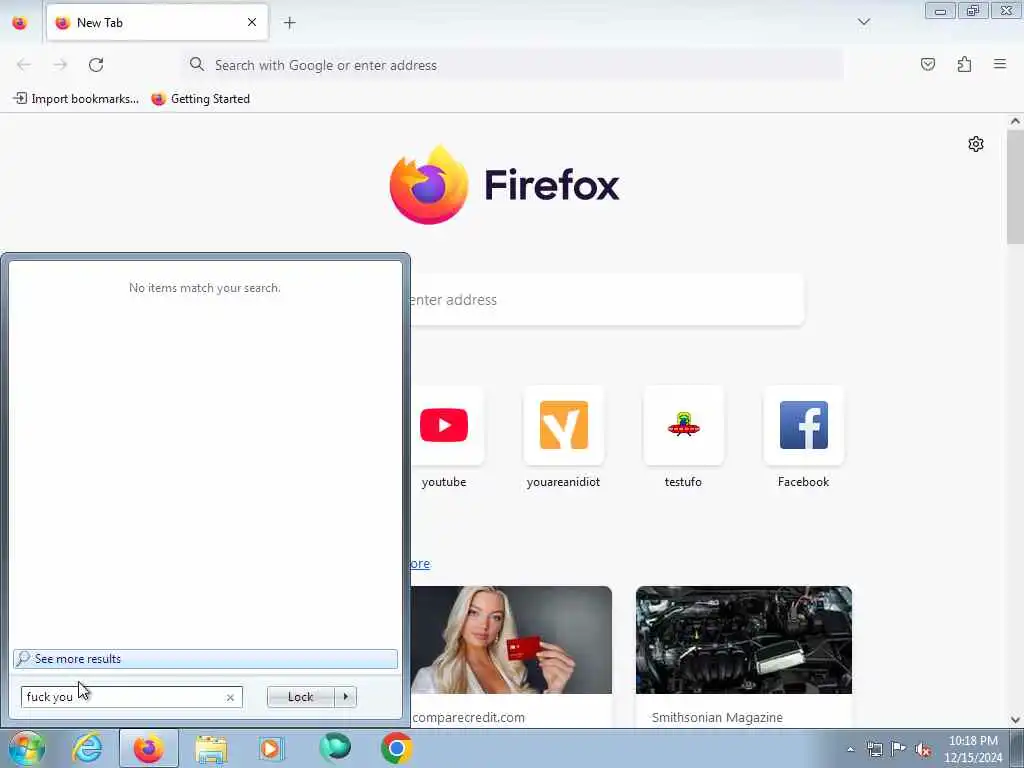This screenshot has height=768, width=1024.
Task: Click the vertical scrollbar thumb
Action: tap(1015, 187)
